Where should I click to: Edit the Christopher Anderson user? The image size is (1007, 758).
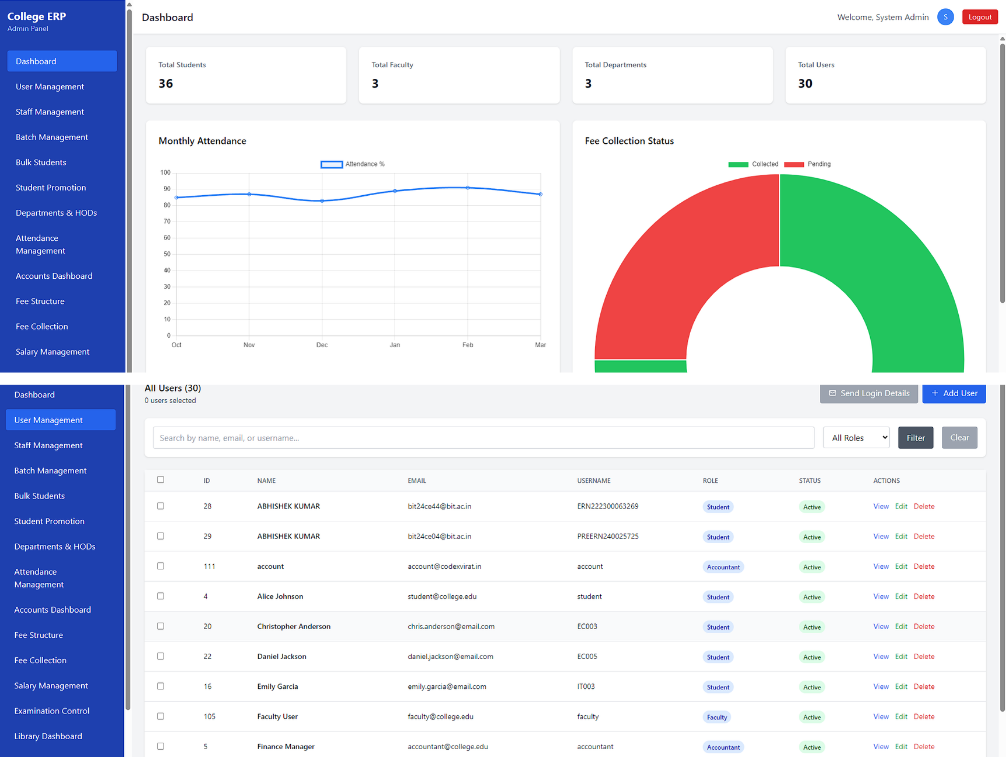(901, 627)
